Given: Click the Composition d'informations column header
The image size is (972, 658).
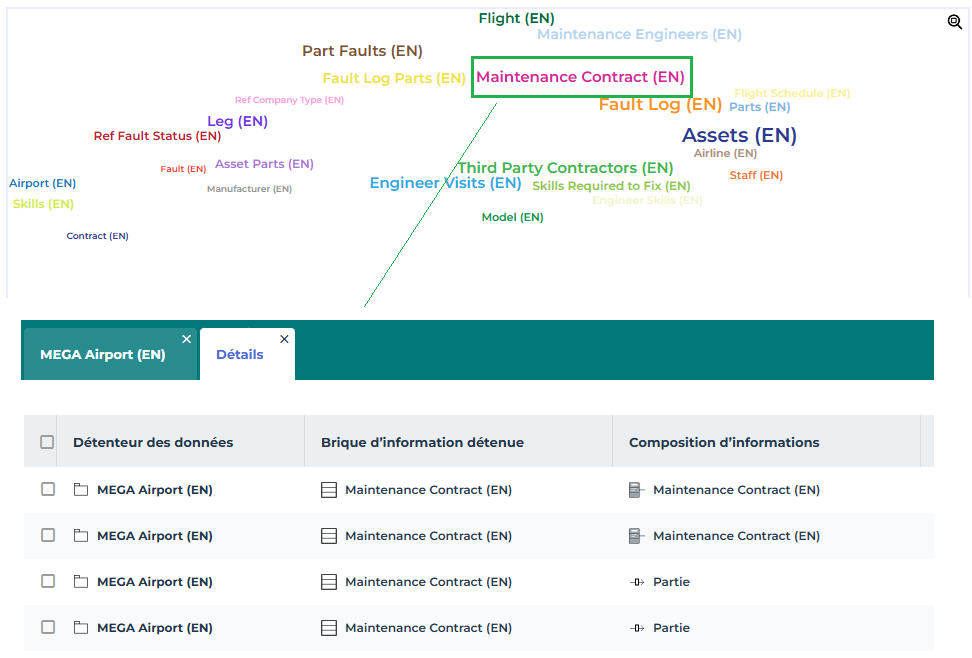Looking at the screenshot, I should (724, 442).
